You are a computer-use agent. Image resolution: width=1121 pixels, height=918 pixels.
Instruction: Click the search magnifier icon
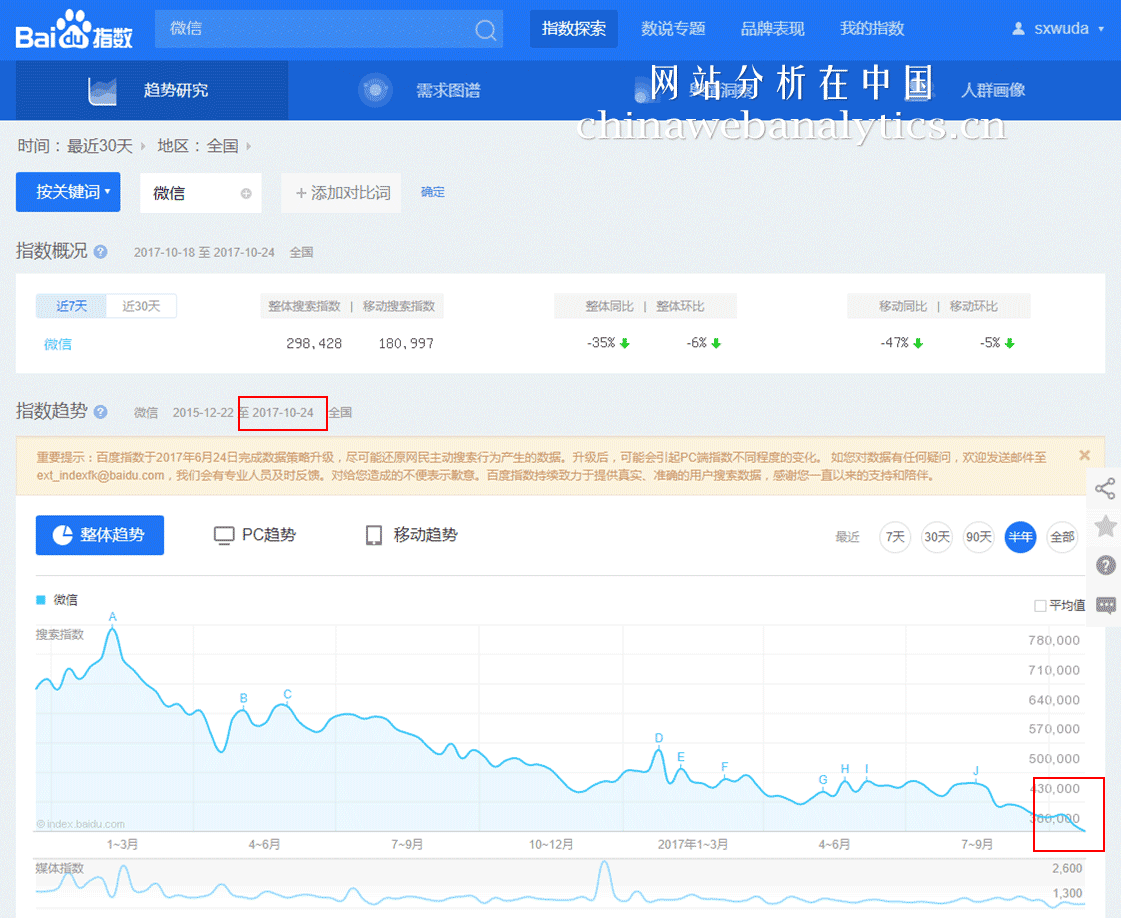click(x=485, y=30)
